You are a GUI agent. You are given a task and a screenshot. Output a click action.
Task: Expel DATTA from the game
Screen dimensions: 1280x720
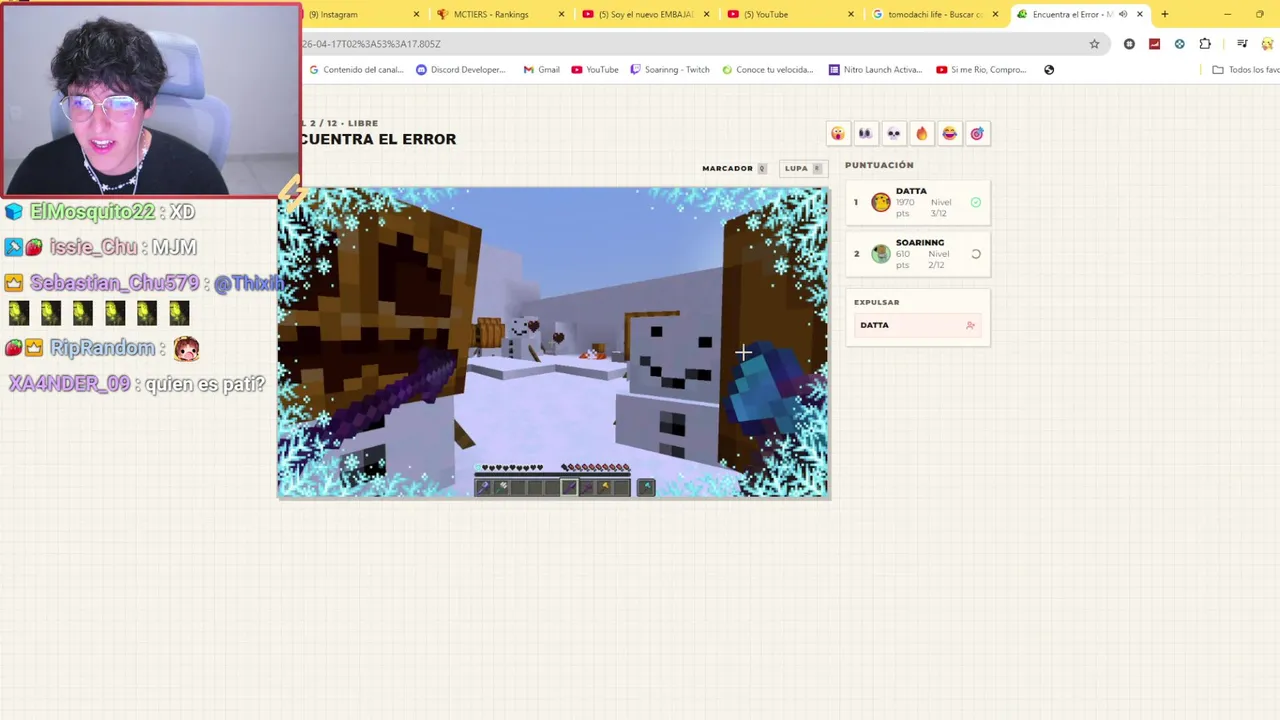(x=917, y=325)
